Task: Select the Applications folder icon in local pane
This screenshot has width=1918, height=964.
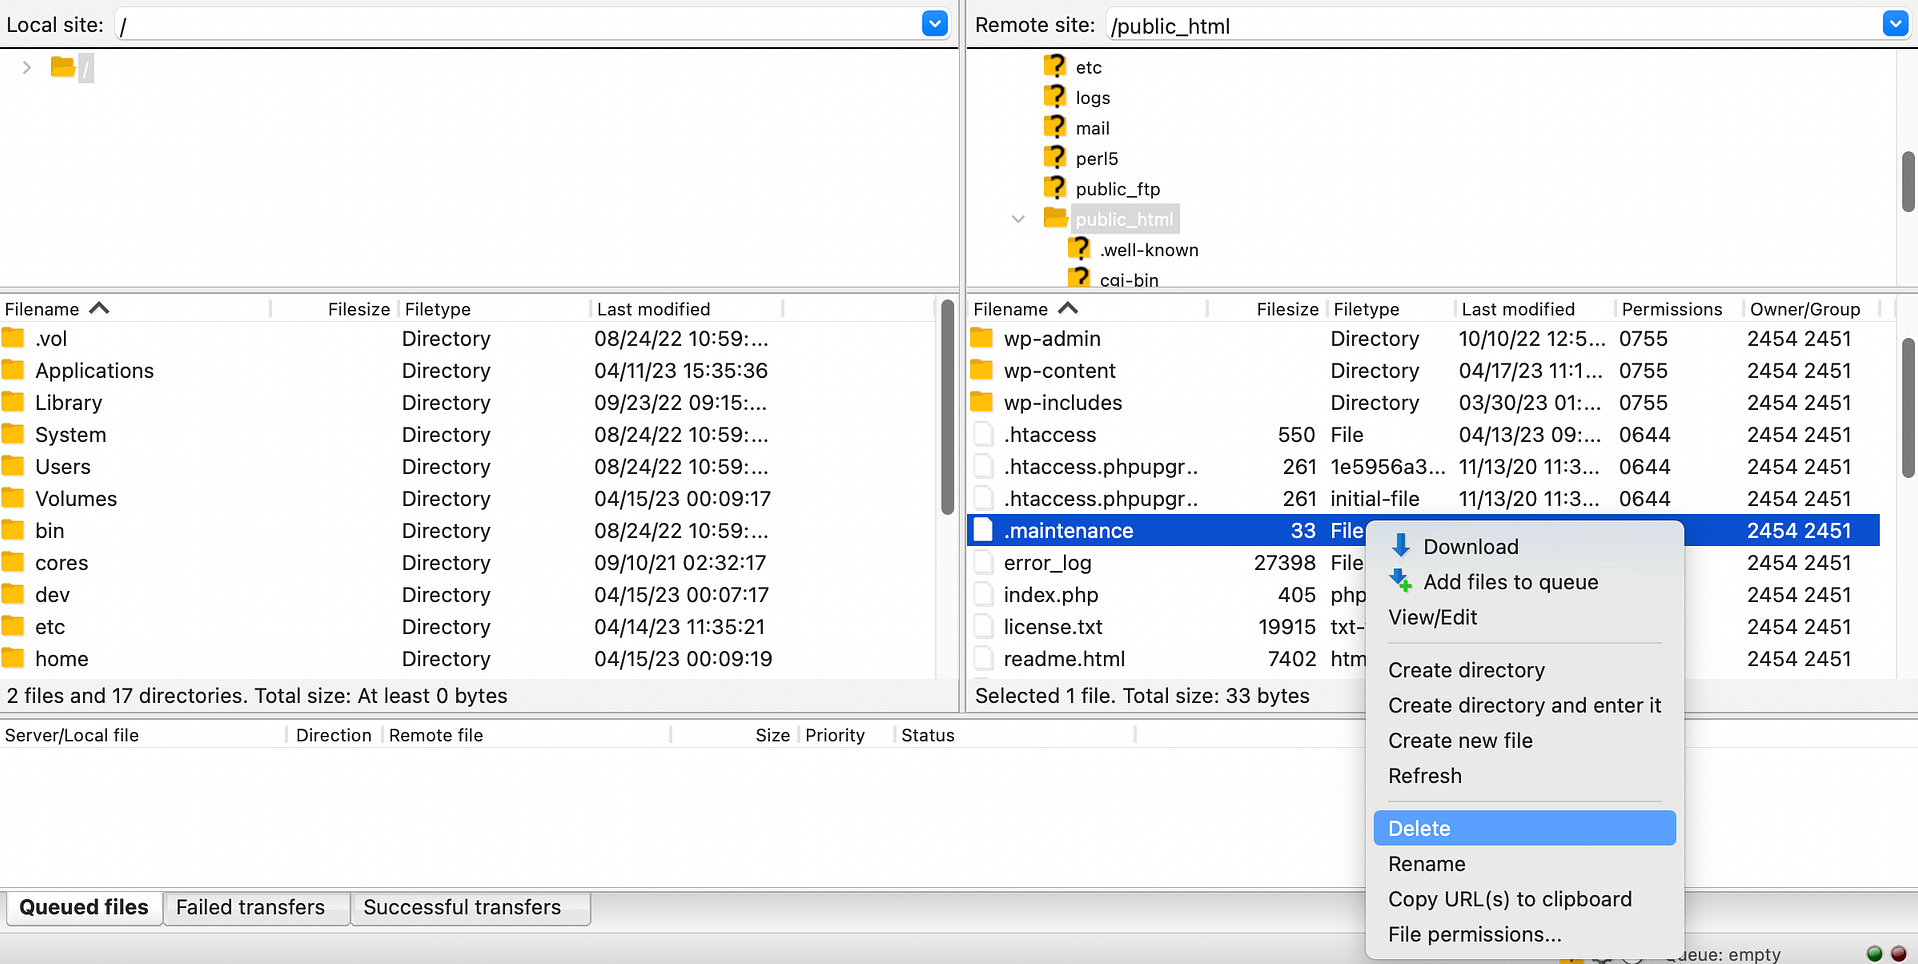Action: tap(15, 370)
